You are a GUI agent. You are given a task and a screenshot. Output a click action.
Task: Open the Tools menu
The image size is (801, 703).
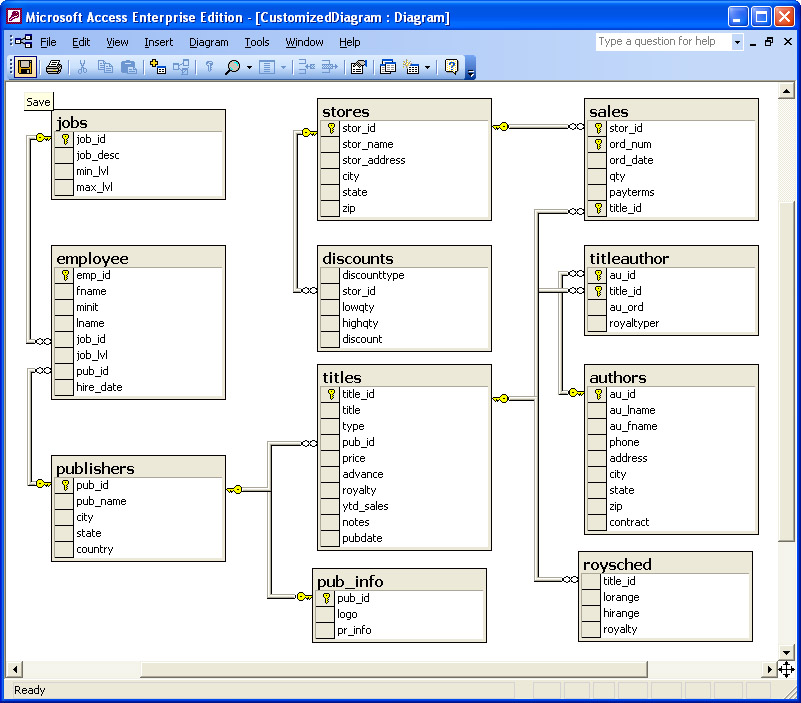click(x=257, y=42)
